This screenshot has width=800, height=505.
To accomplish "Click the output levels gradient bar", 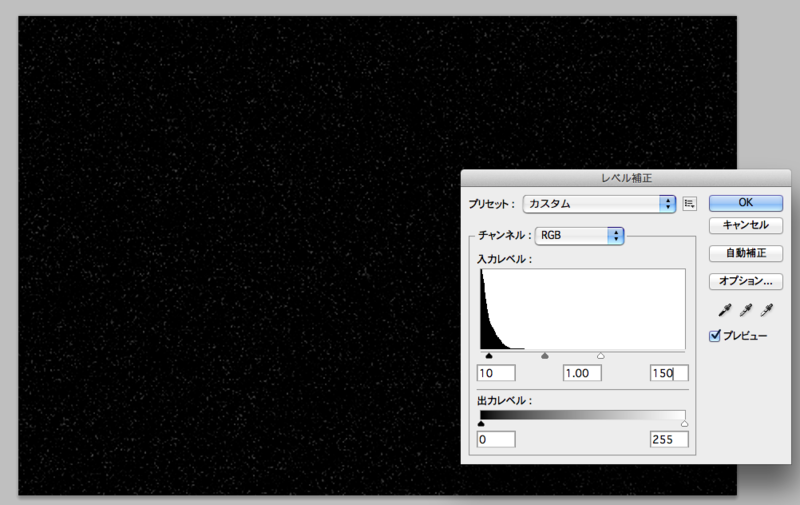I will 583,415.
